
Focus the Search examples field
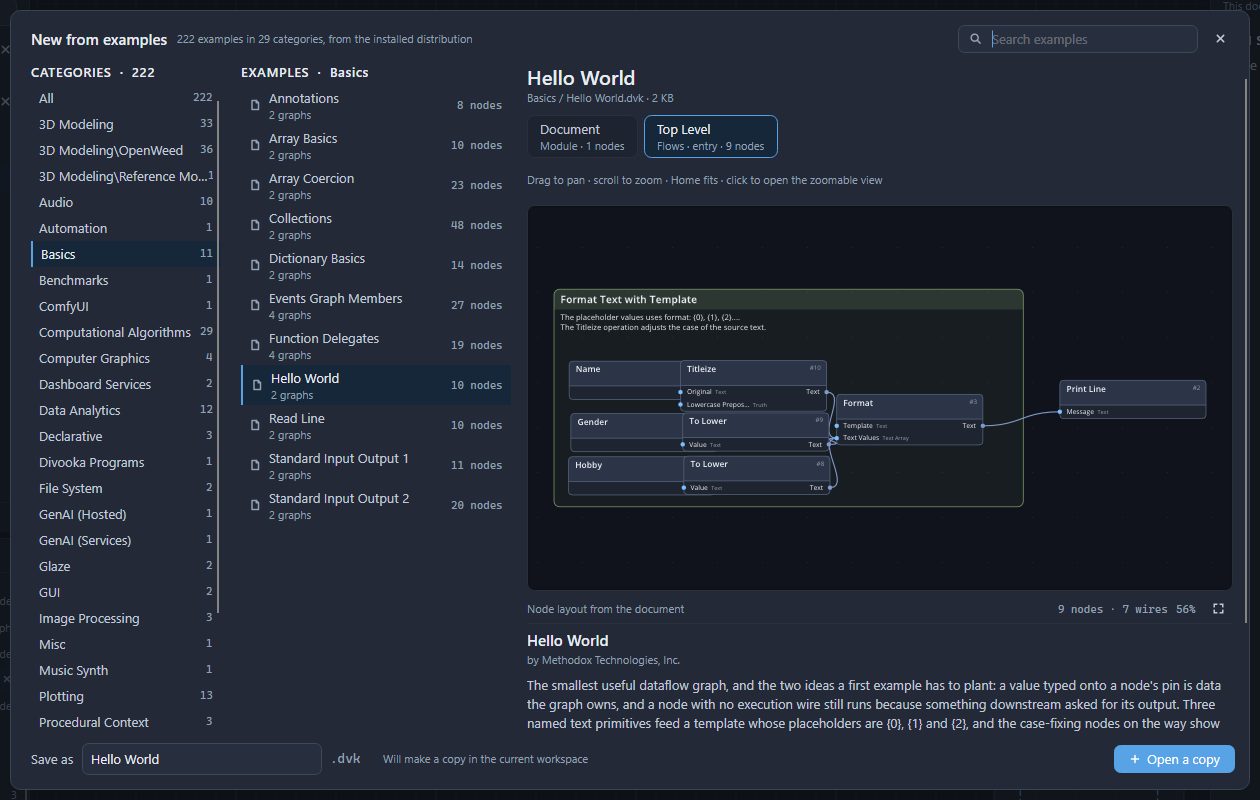click(1078, 39)
